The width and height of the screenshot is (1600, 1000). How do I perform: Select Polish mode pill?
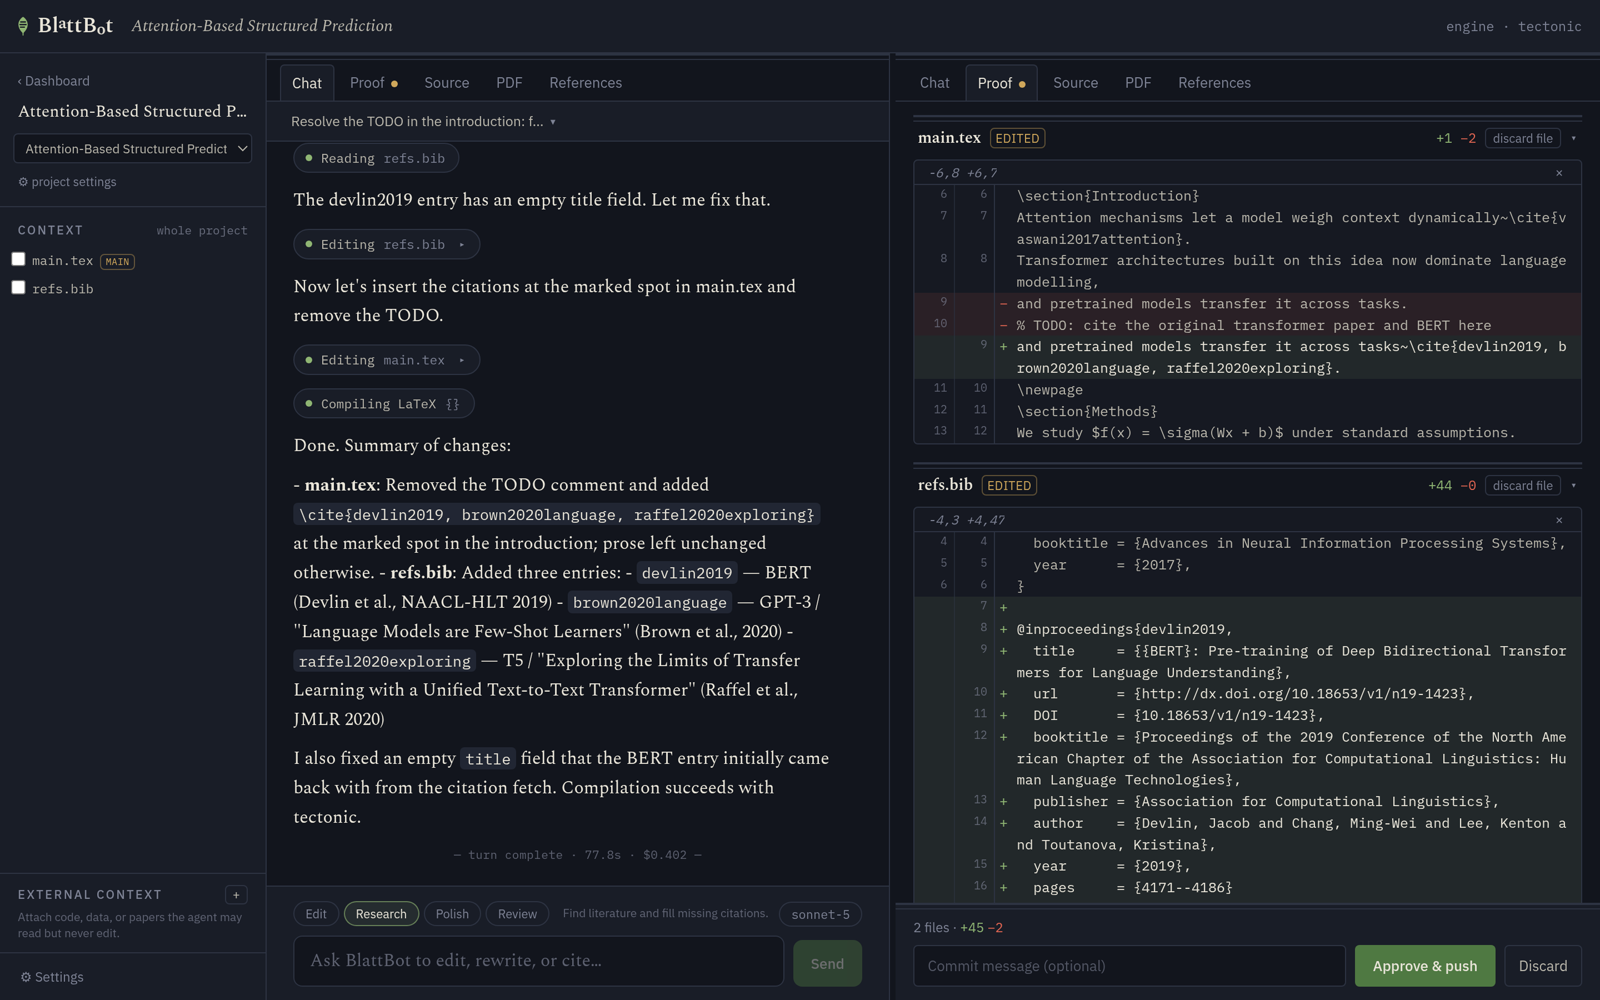point(452,914)
